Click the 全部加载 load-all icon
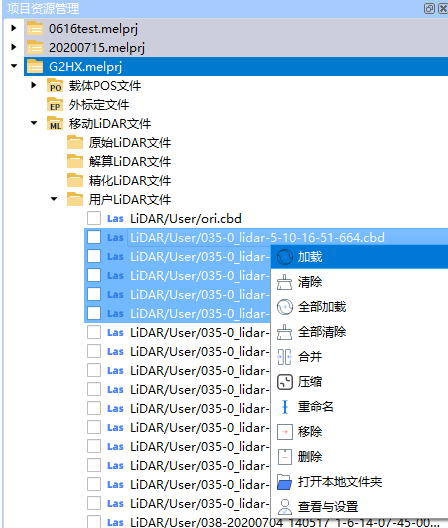 [x=285, y=307]
